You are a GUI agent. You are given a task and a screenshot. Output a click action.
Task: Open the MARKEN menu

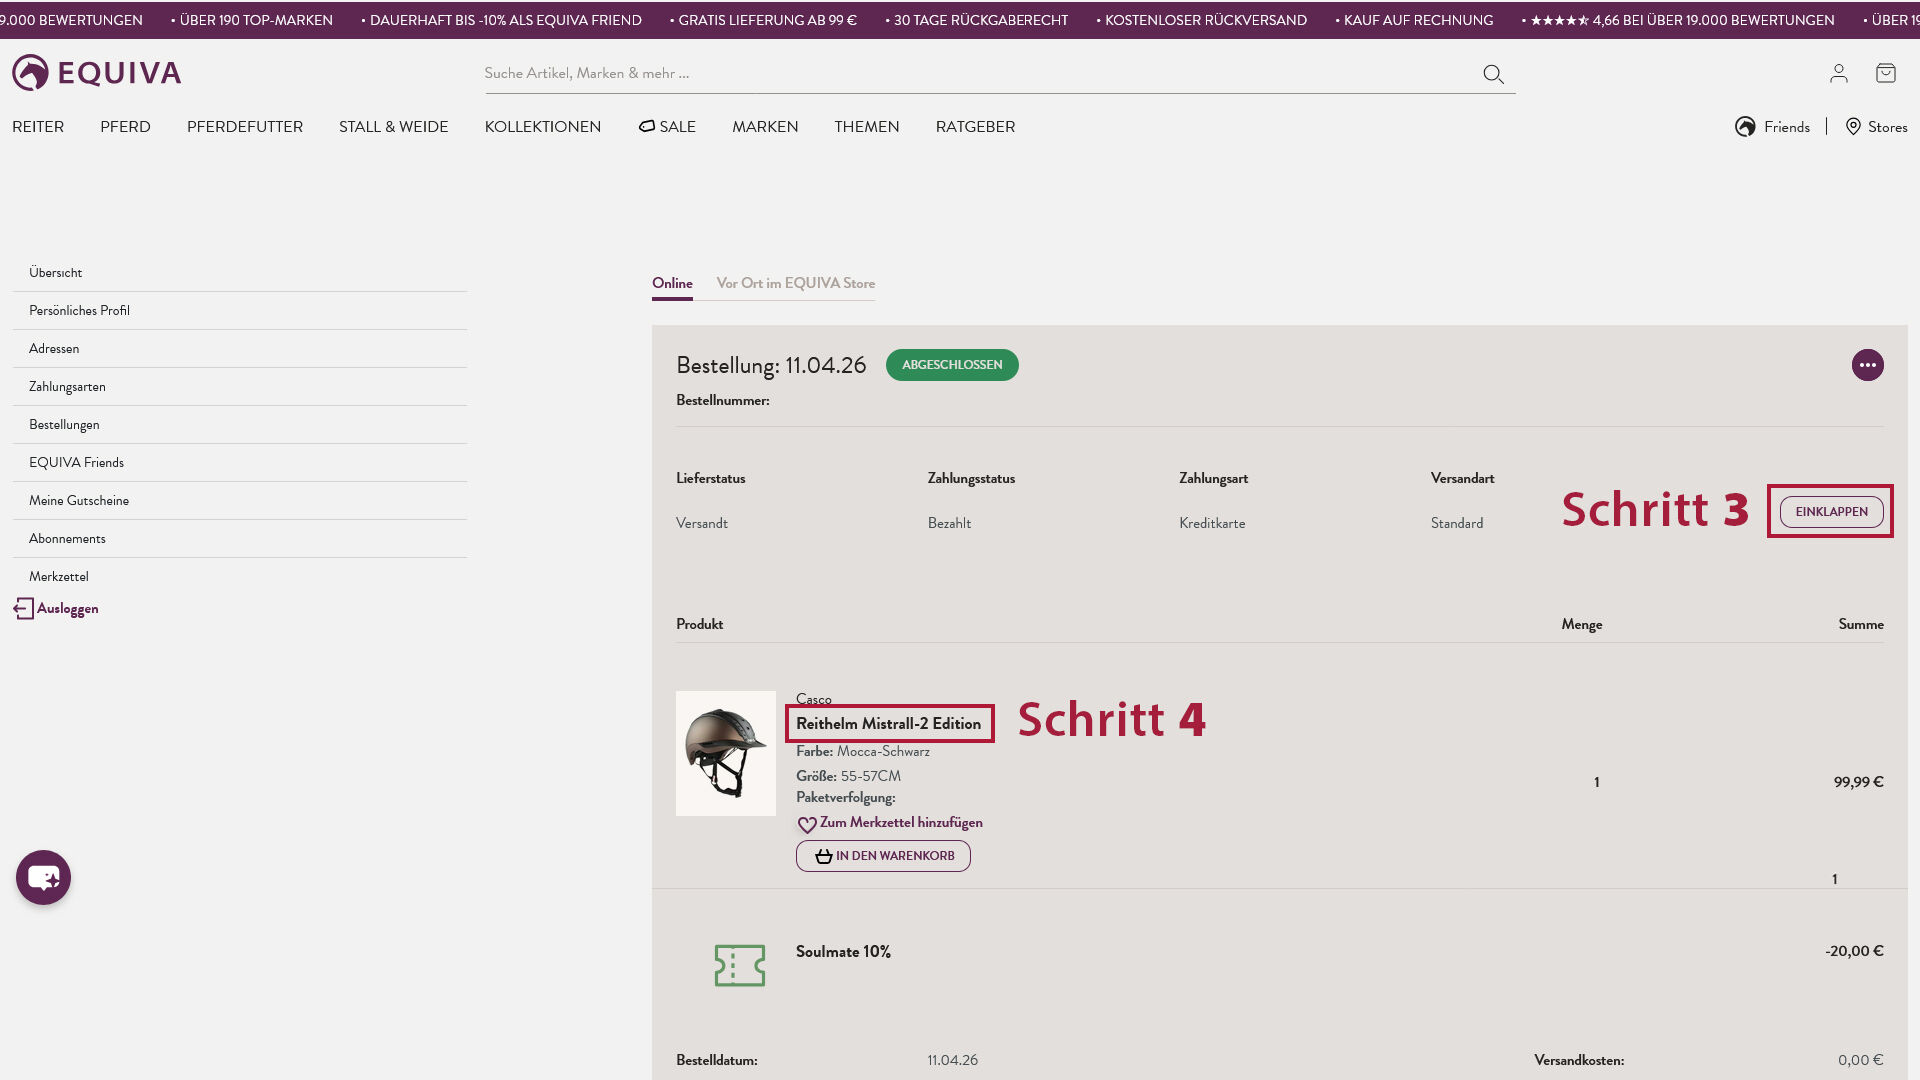pyautogui.click(x=765, y=127)
